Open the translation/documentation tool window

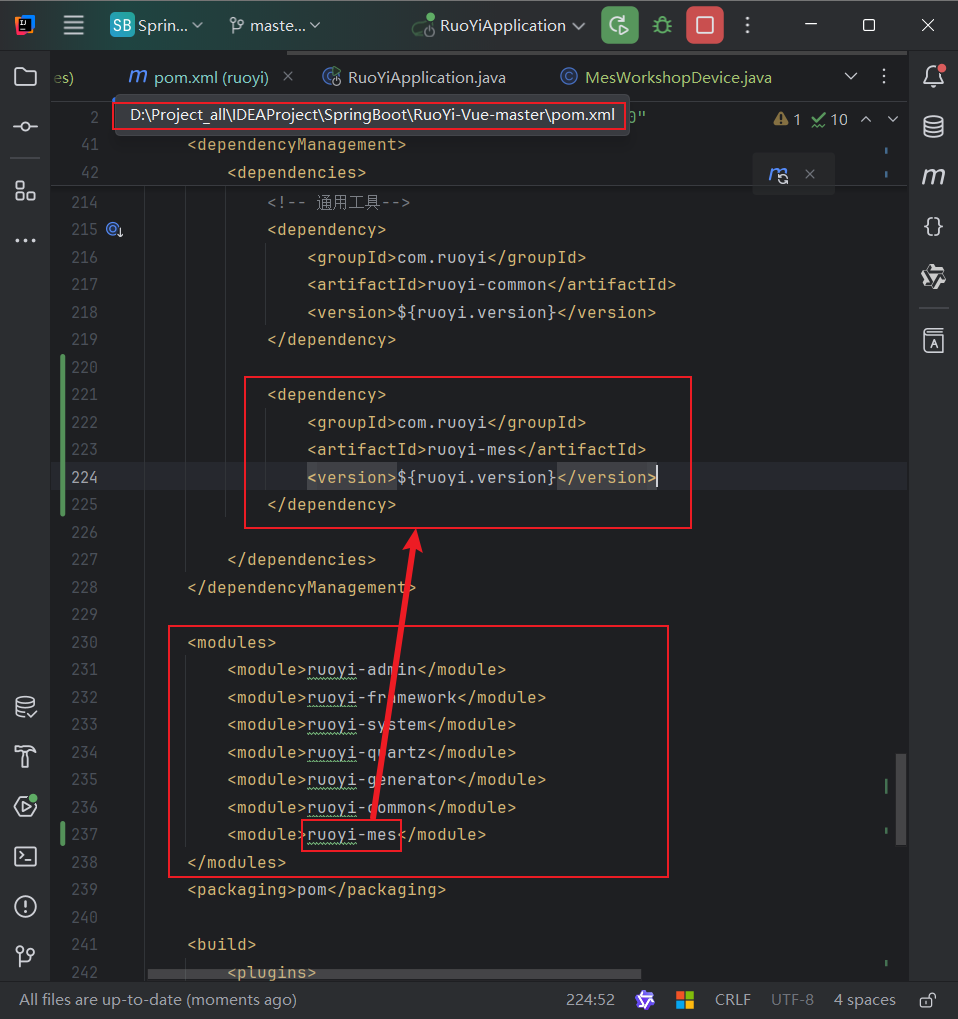(x=933, y=341)
